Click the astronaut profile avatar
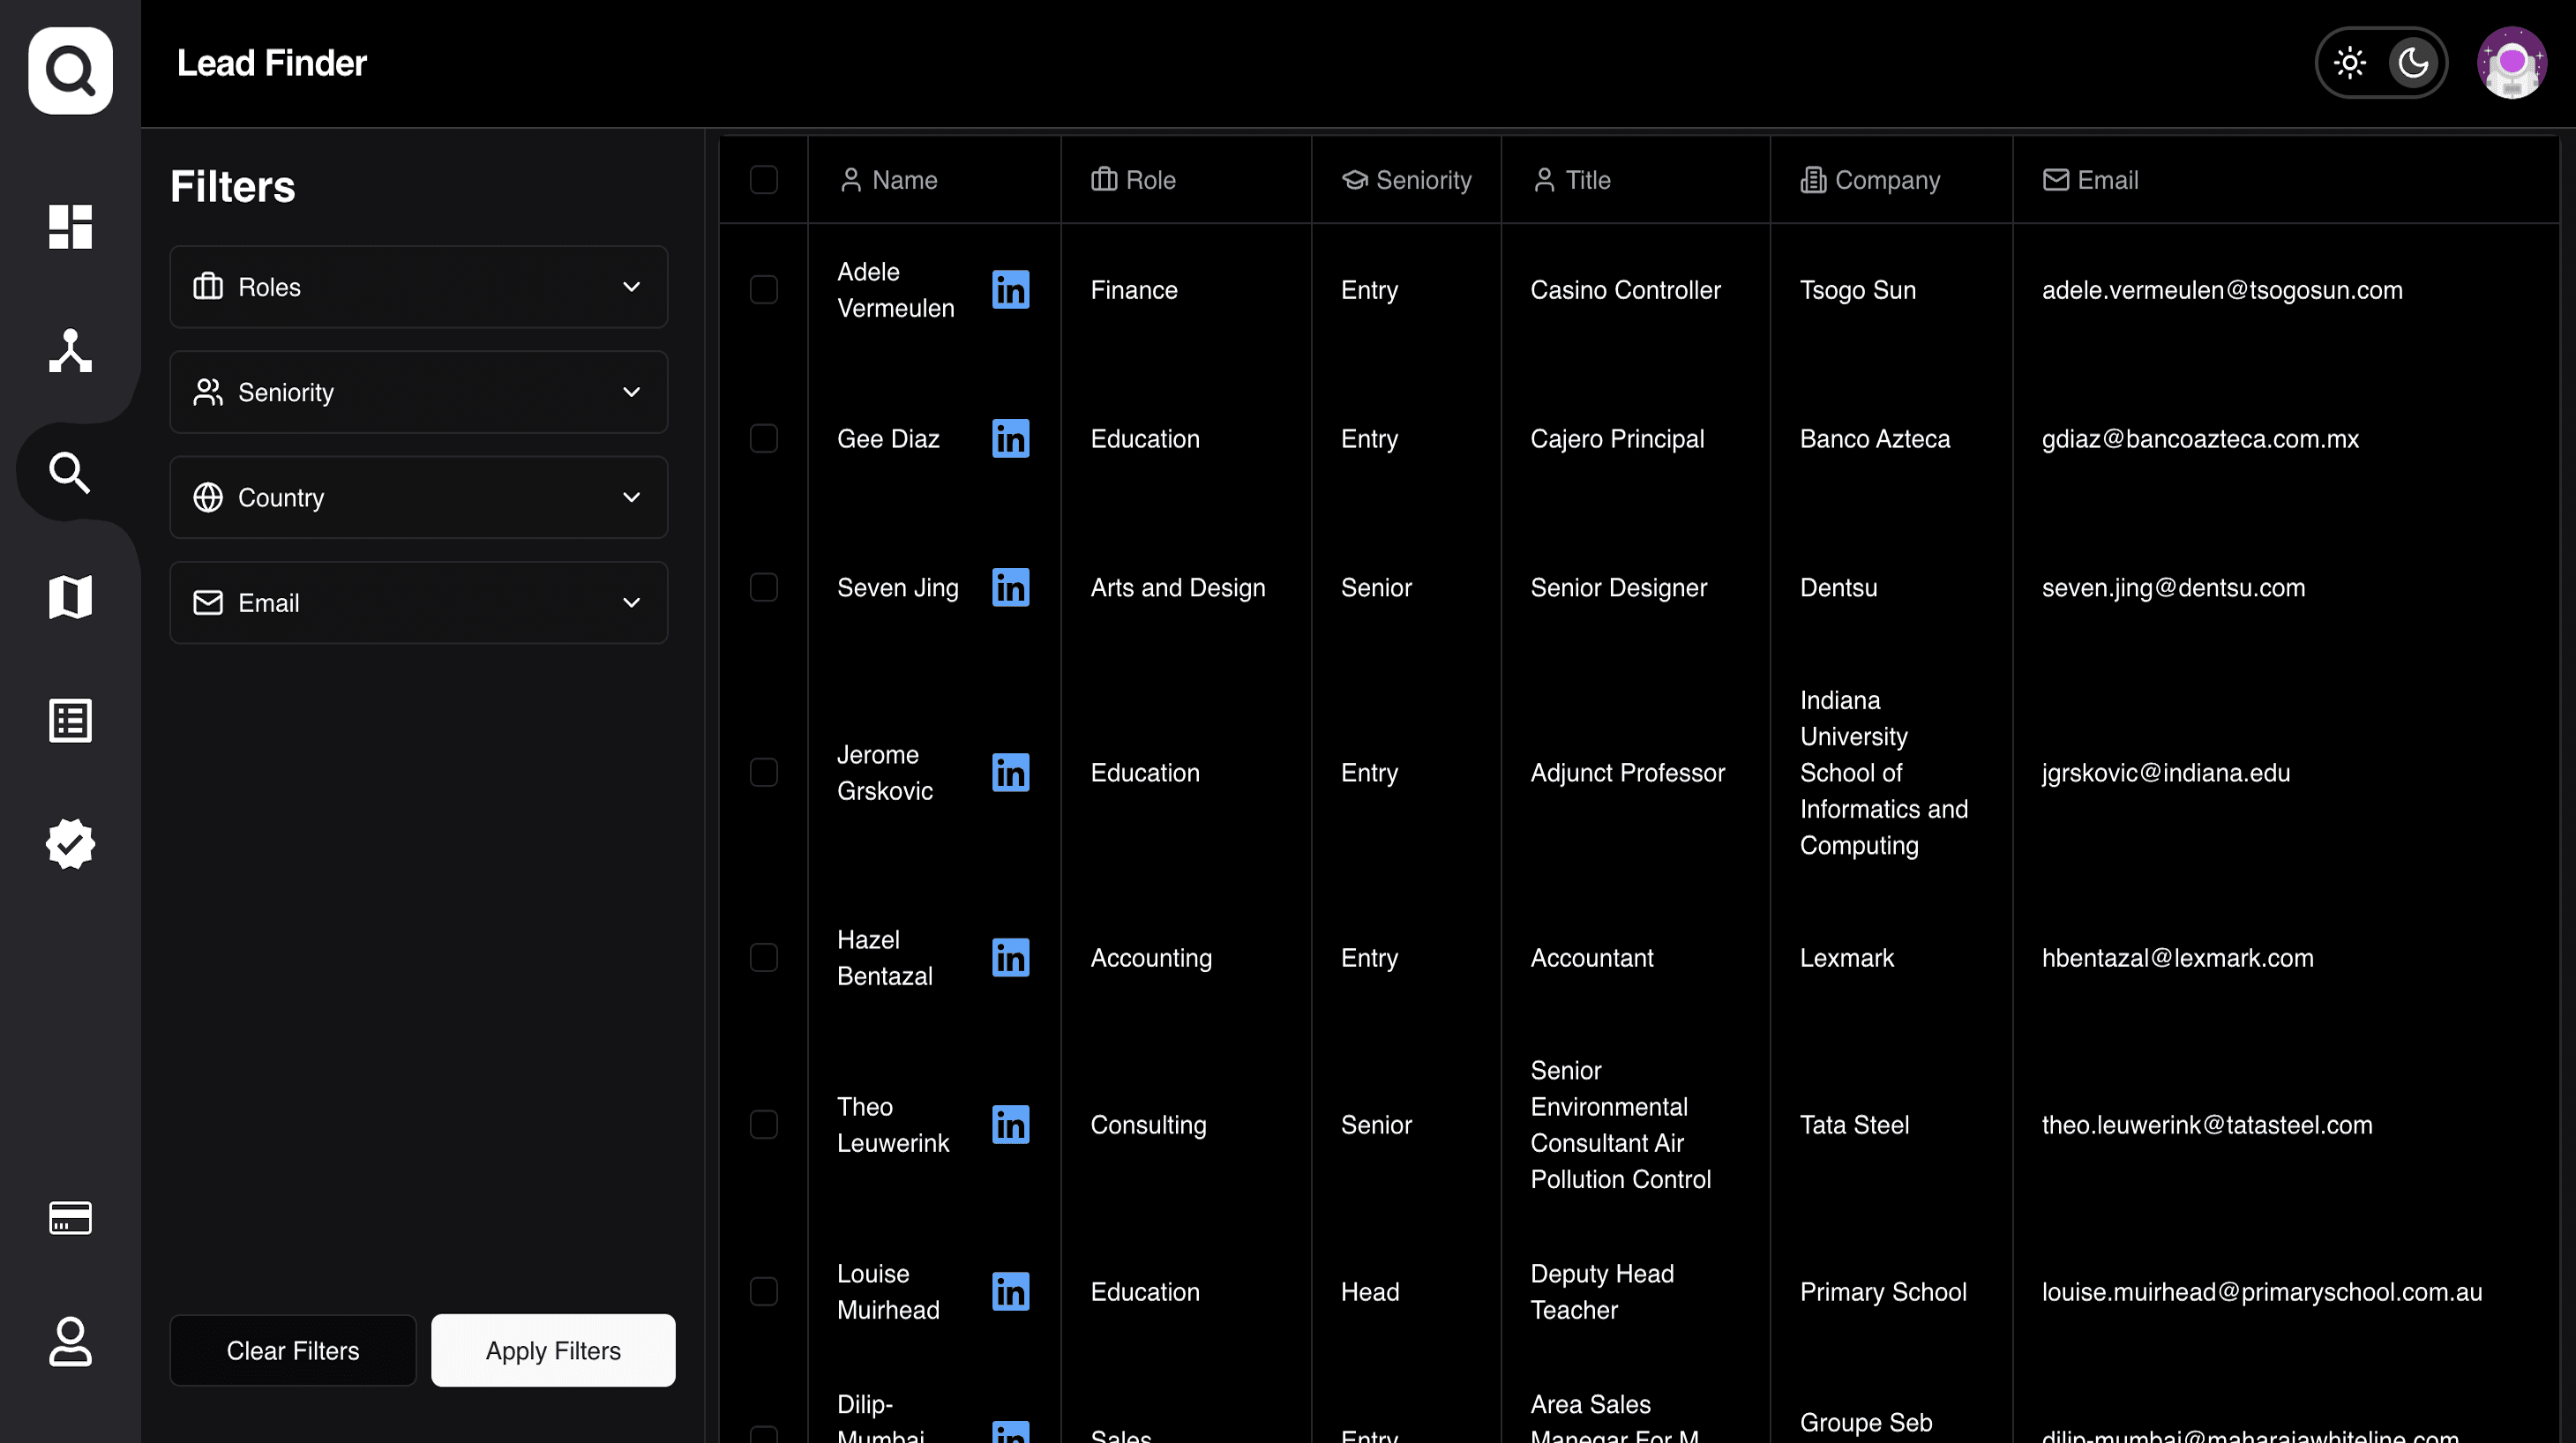This screenshot has width=2576, height=1443. (2511, 62)
